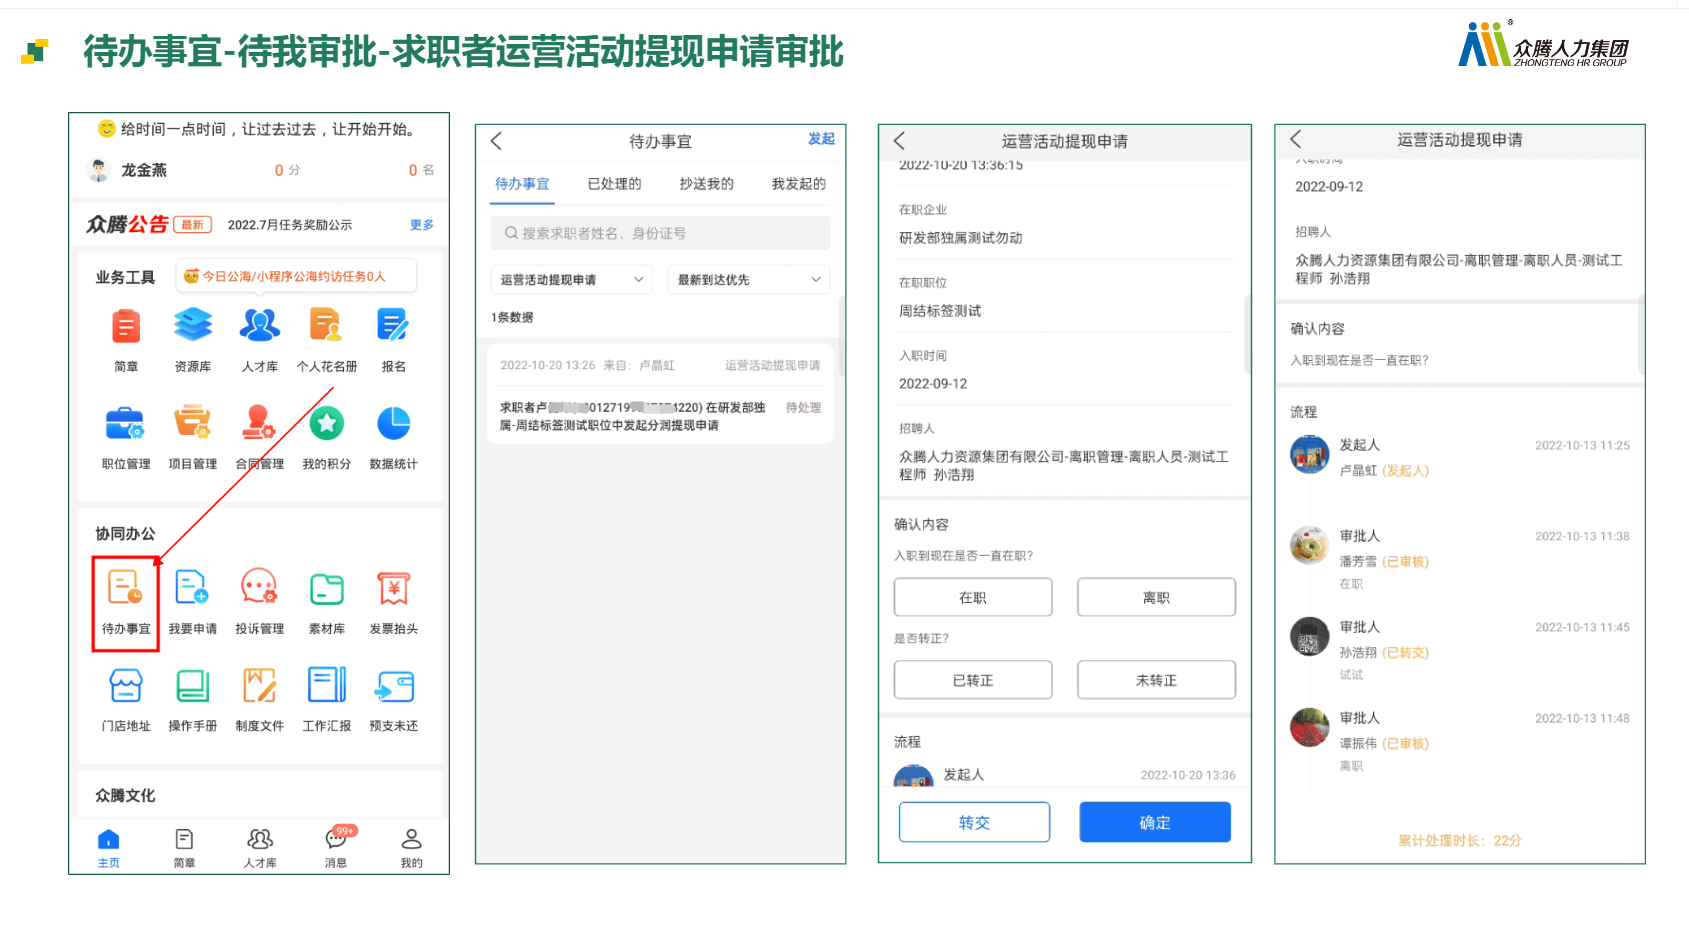Image resolution: width=1689 pixels, height=945 pixels.
Task: Switch to 我发起的 tab
Action: [798, 184]
